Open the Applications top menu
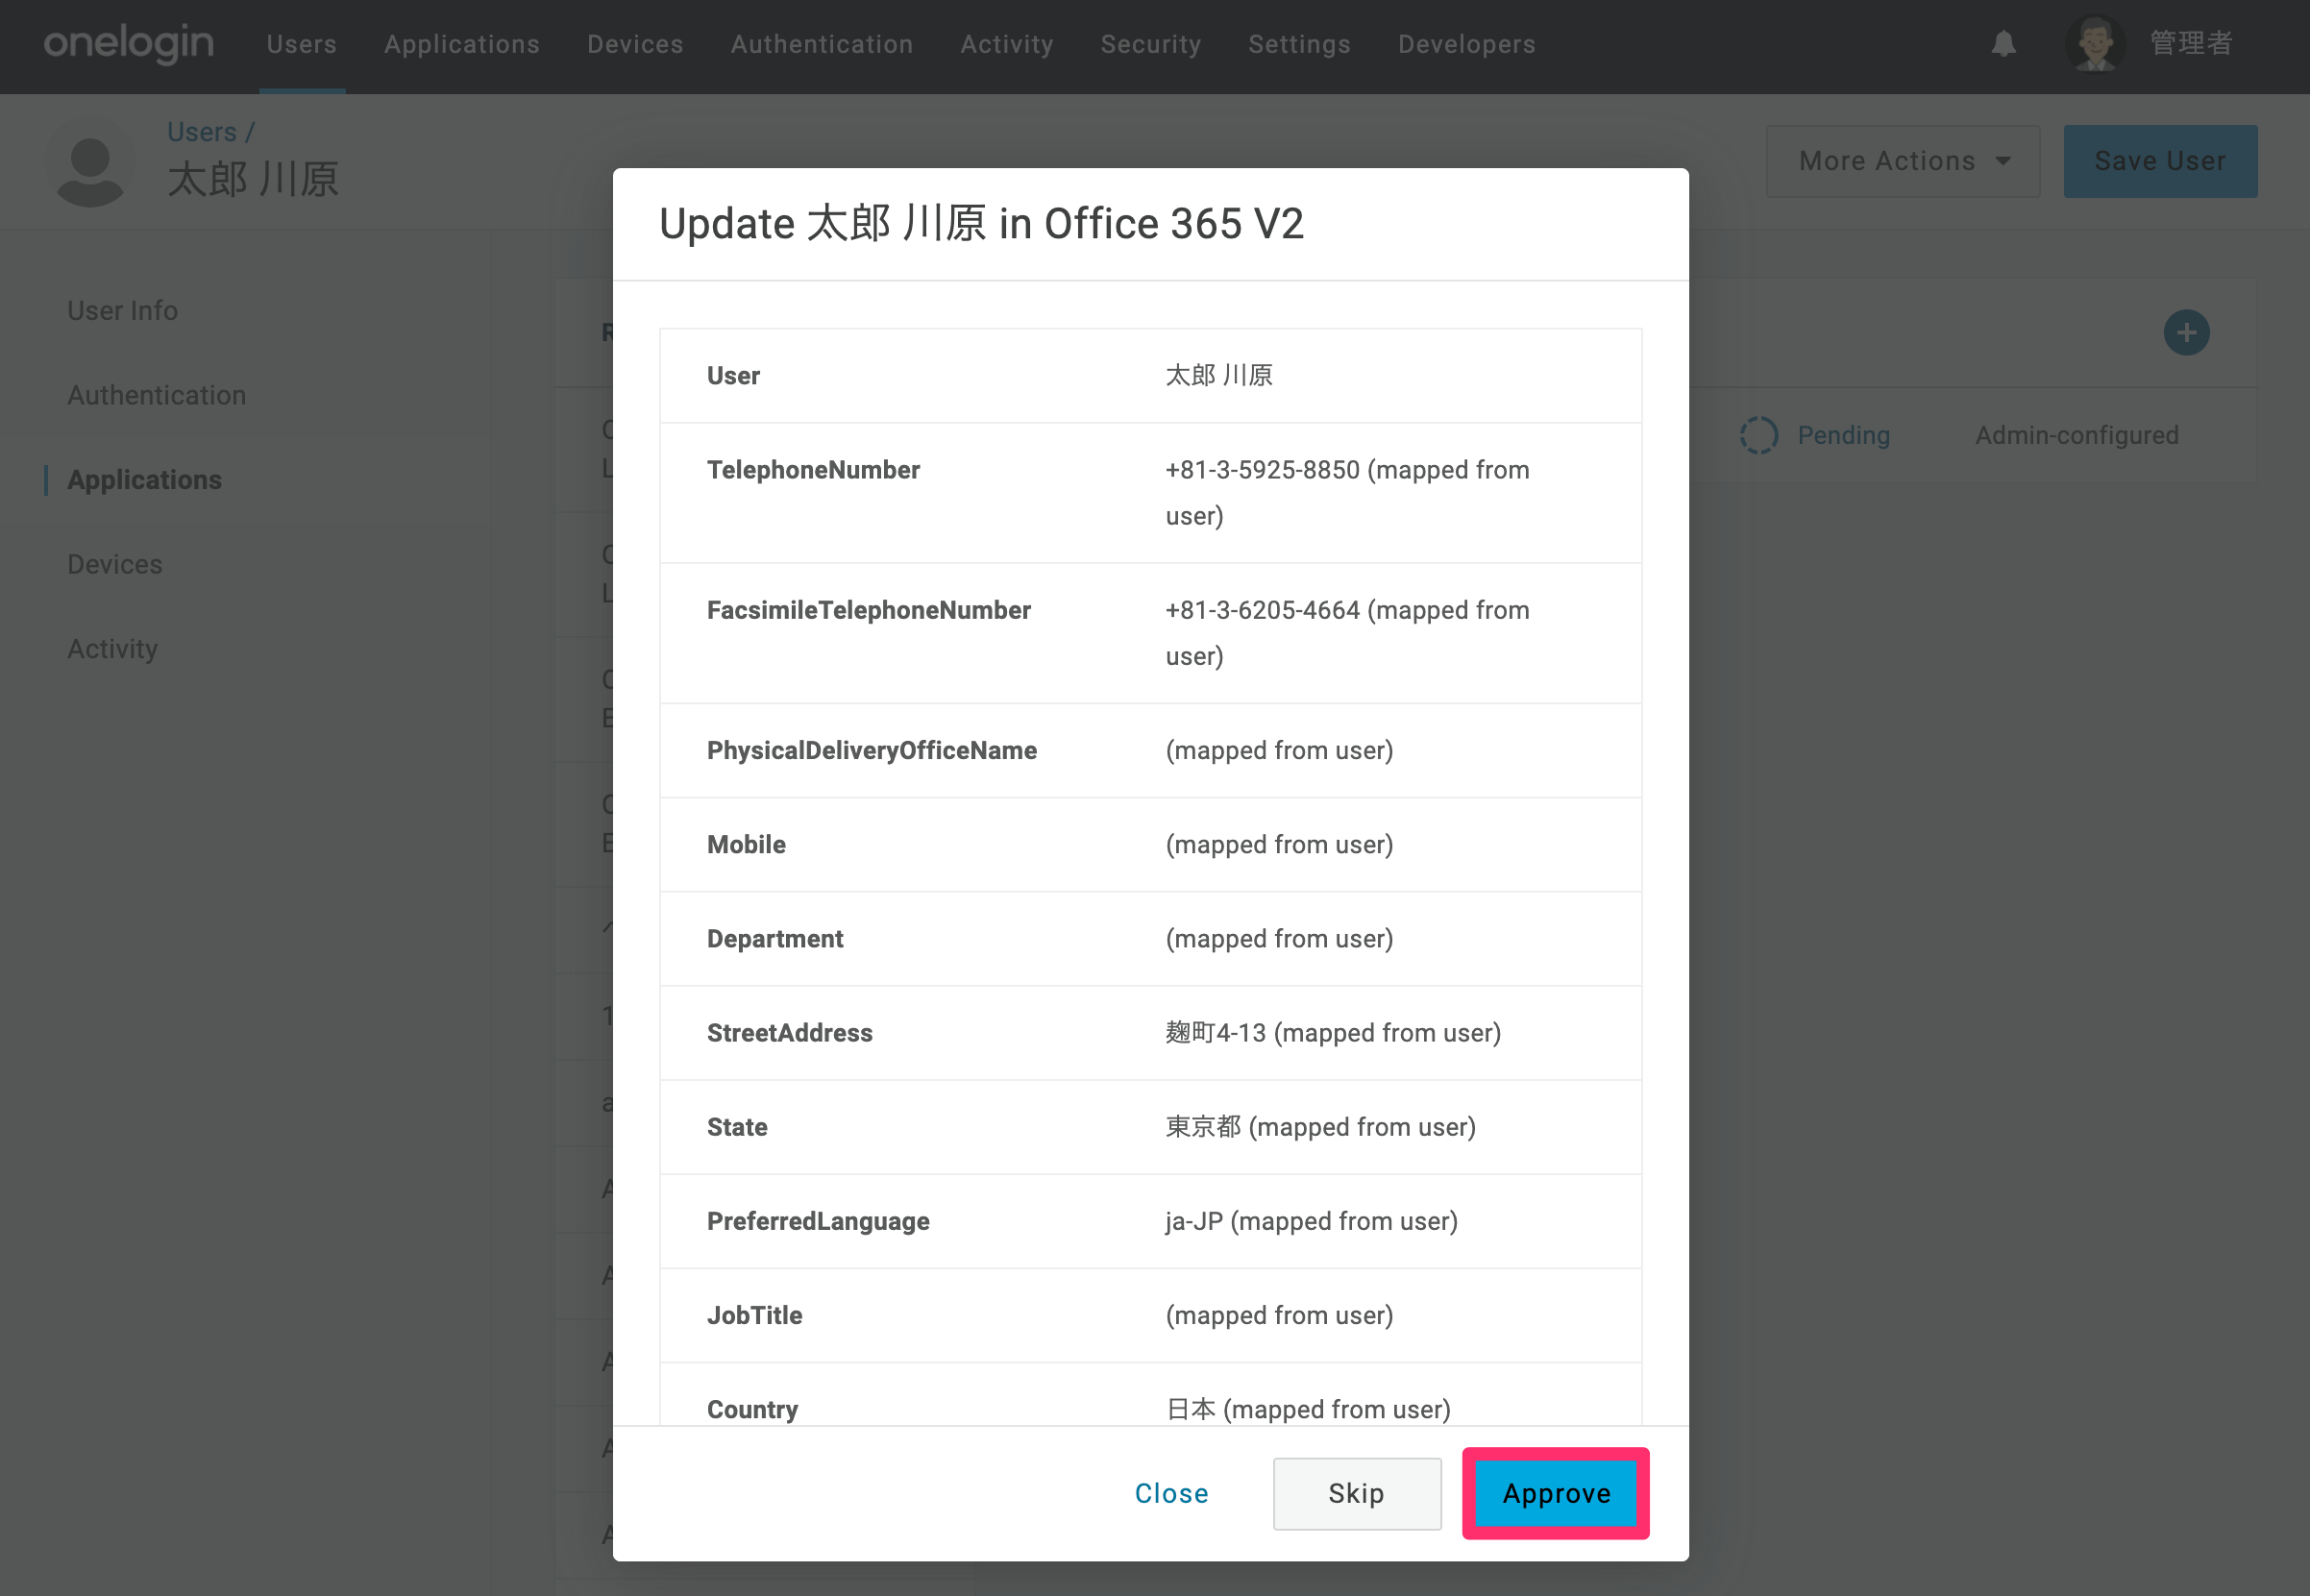The width and height of the screenshot is (2310, 1596). [x=462, y=44]
